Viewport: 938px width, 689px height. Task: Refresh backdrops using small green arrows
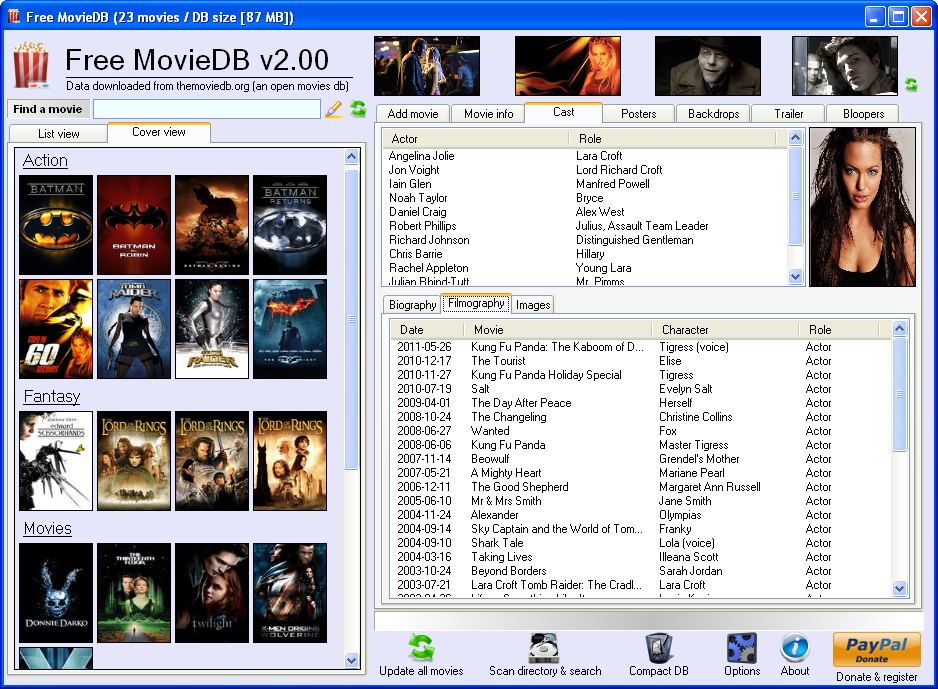[911, 86]
